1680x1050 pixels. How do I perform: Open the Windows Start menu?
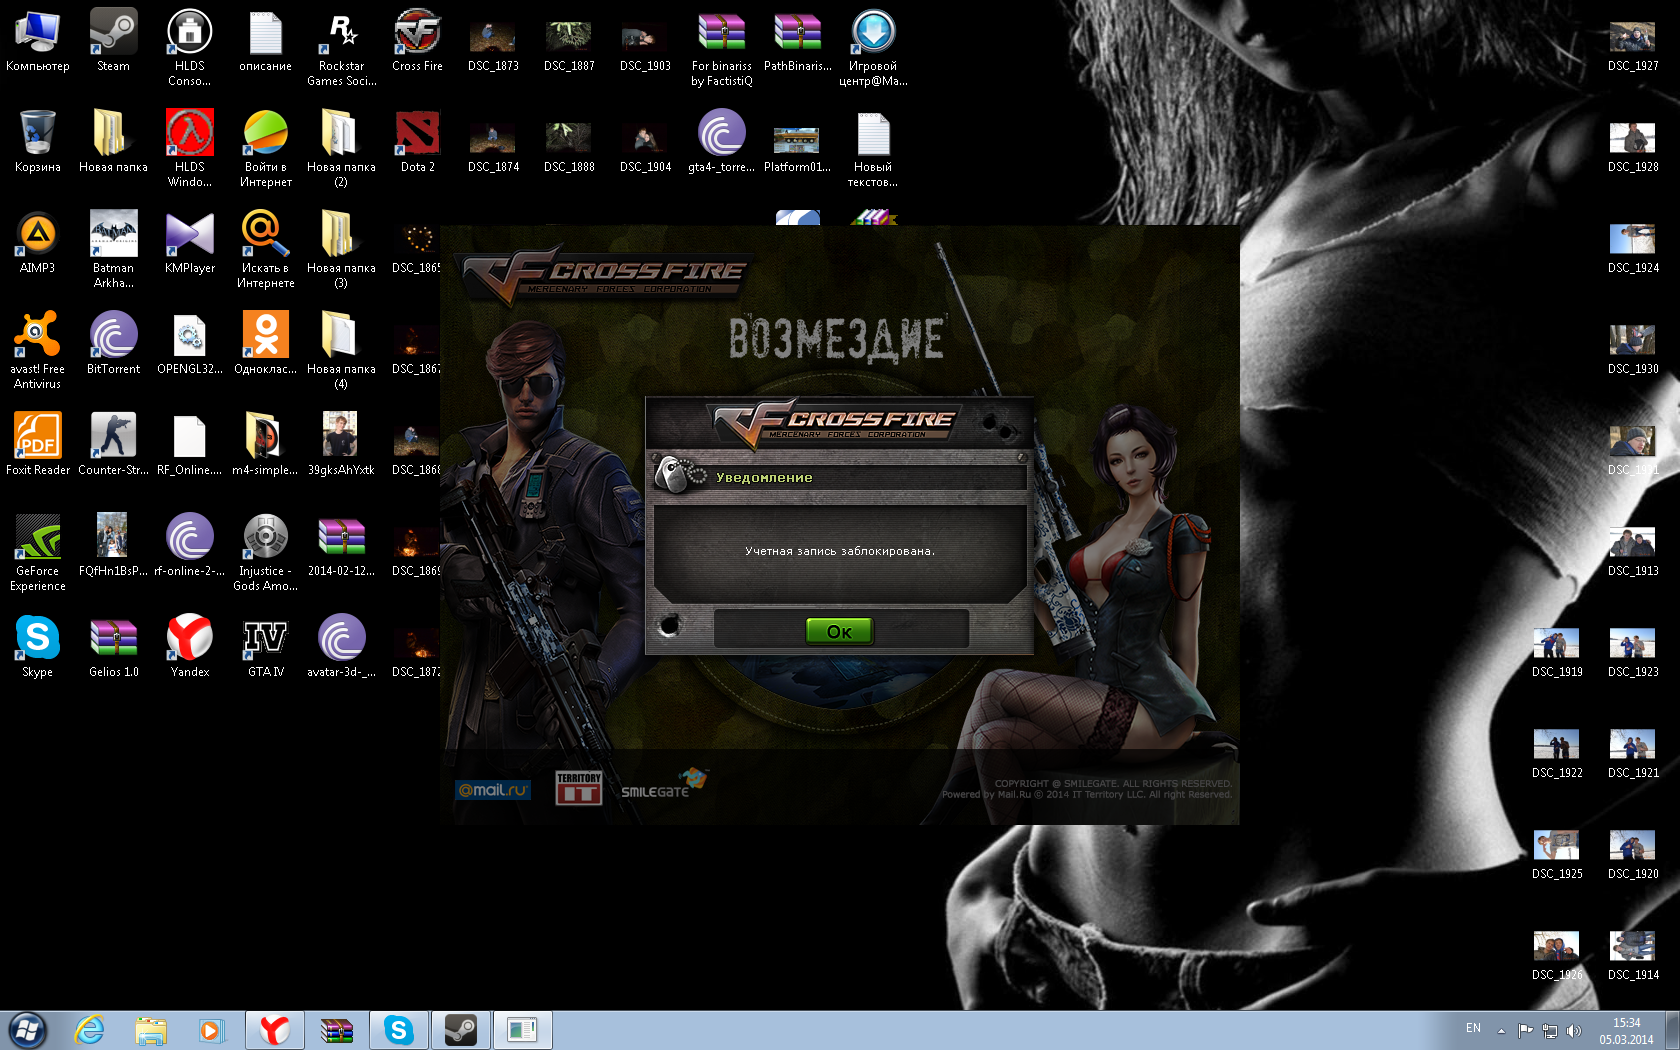point(27,1030)
